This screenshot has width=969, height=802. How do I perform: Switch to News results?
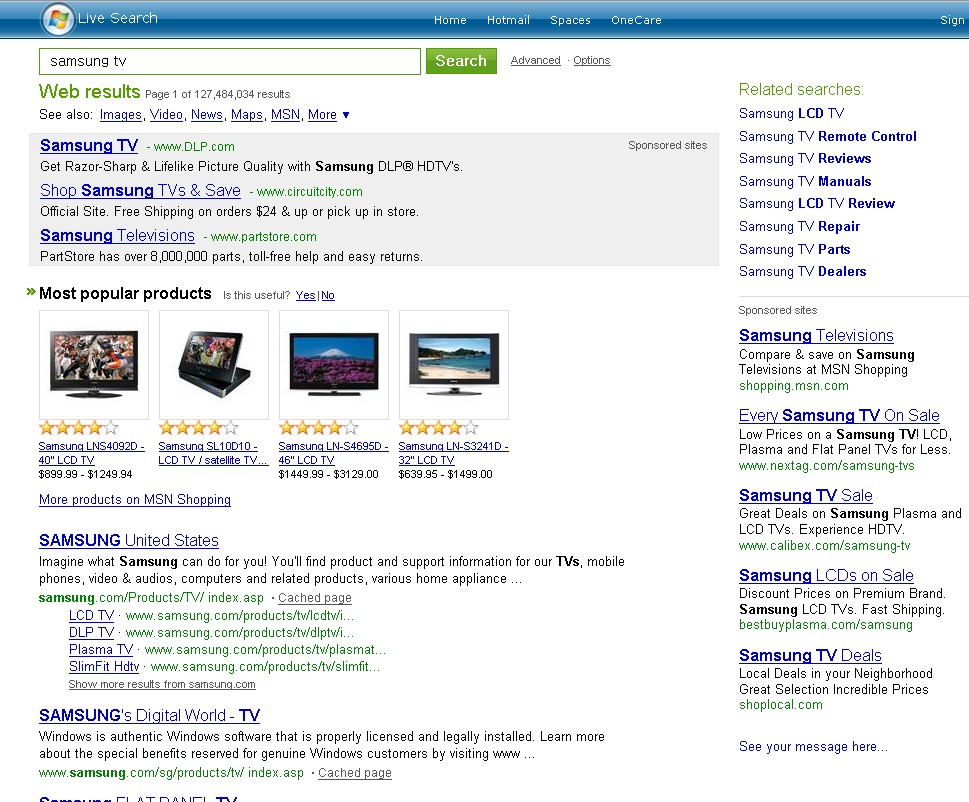pyautogui.click(x=206, y=115)
